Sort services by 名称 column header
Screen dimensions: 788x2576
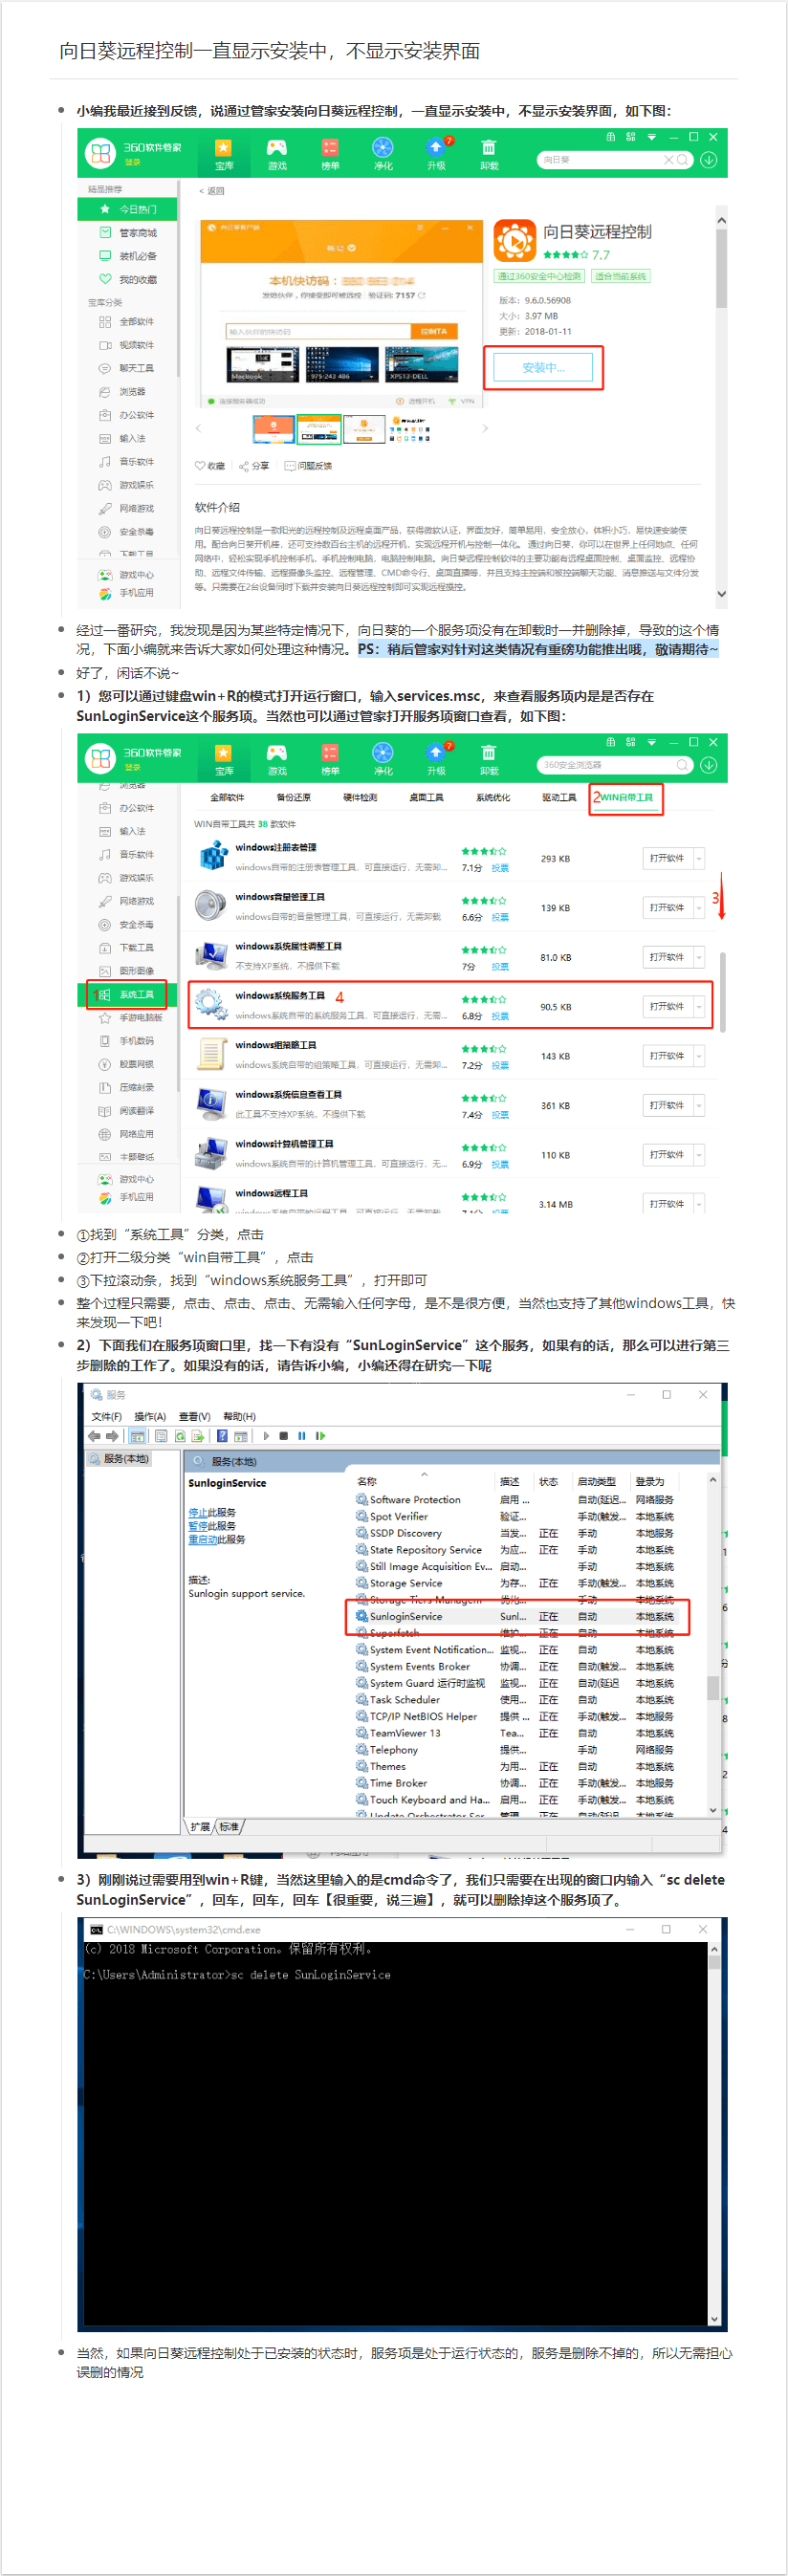[367, 1481]
